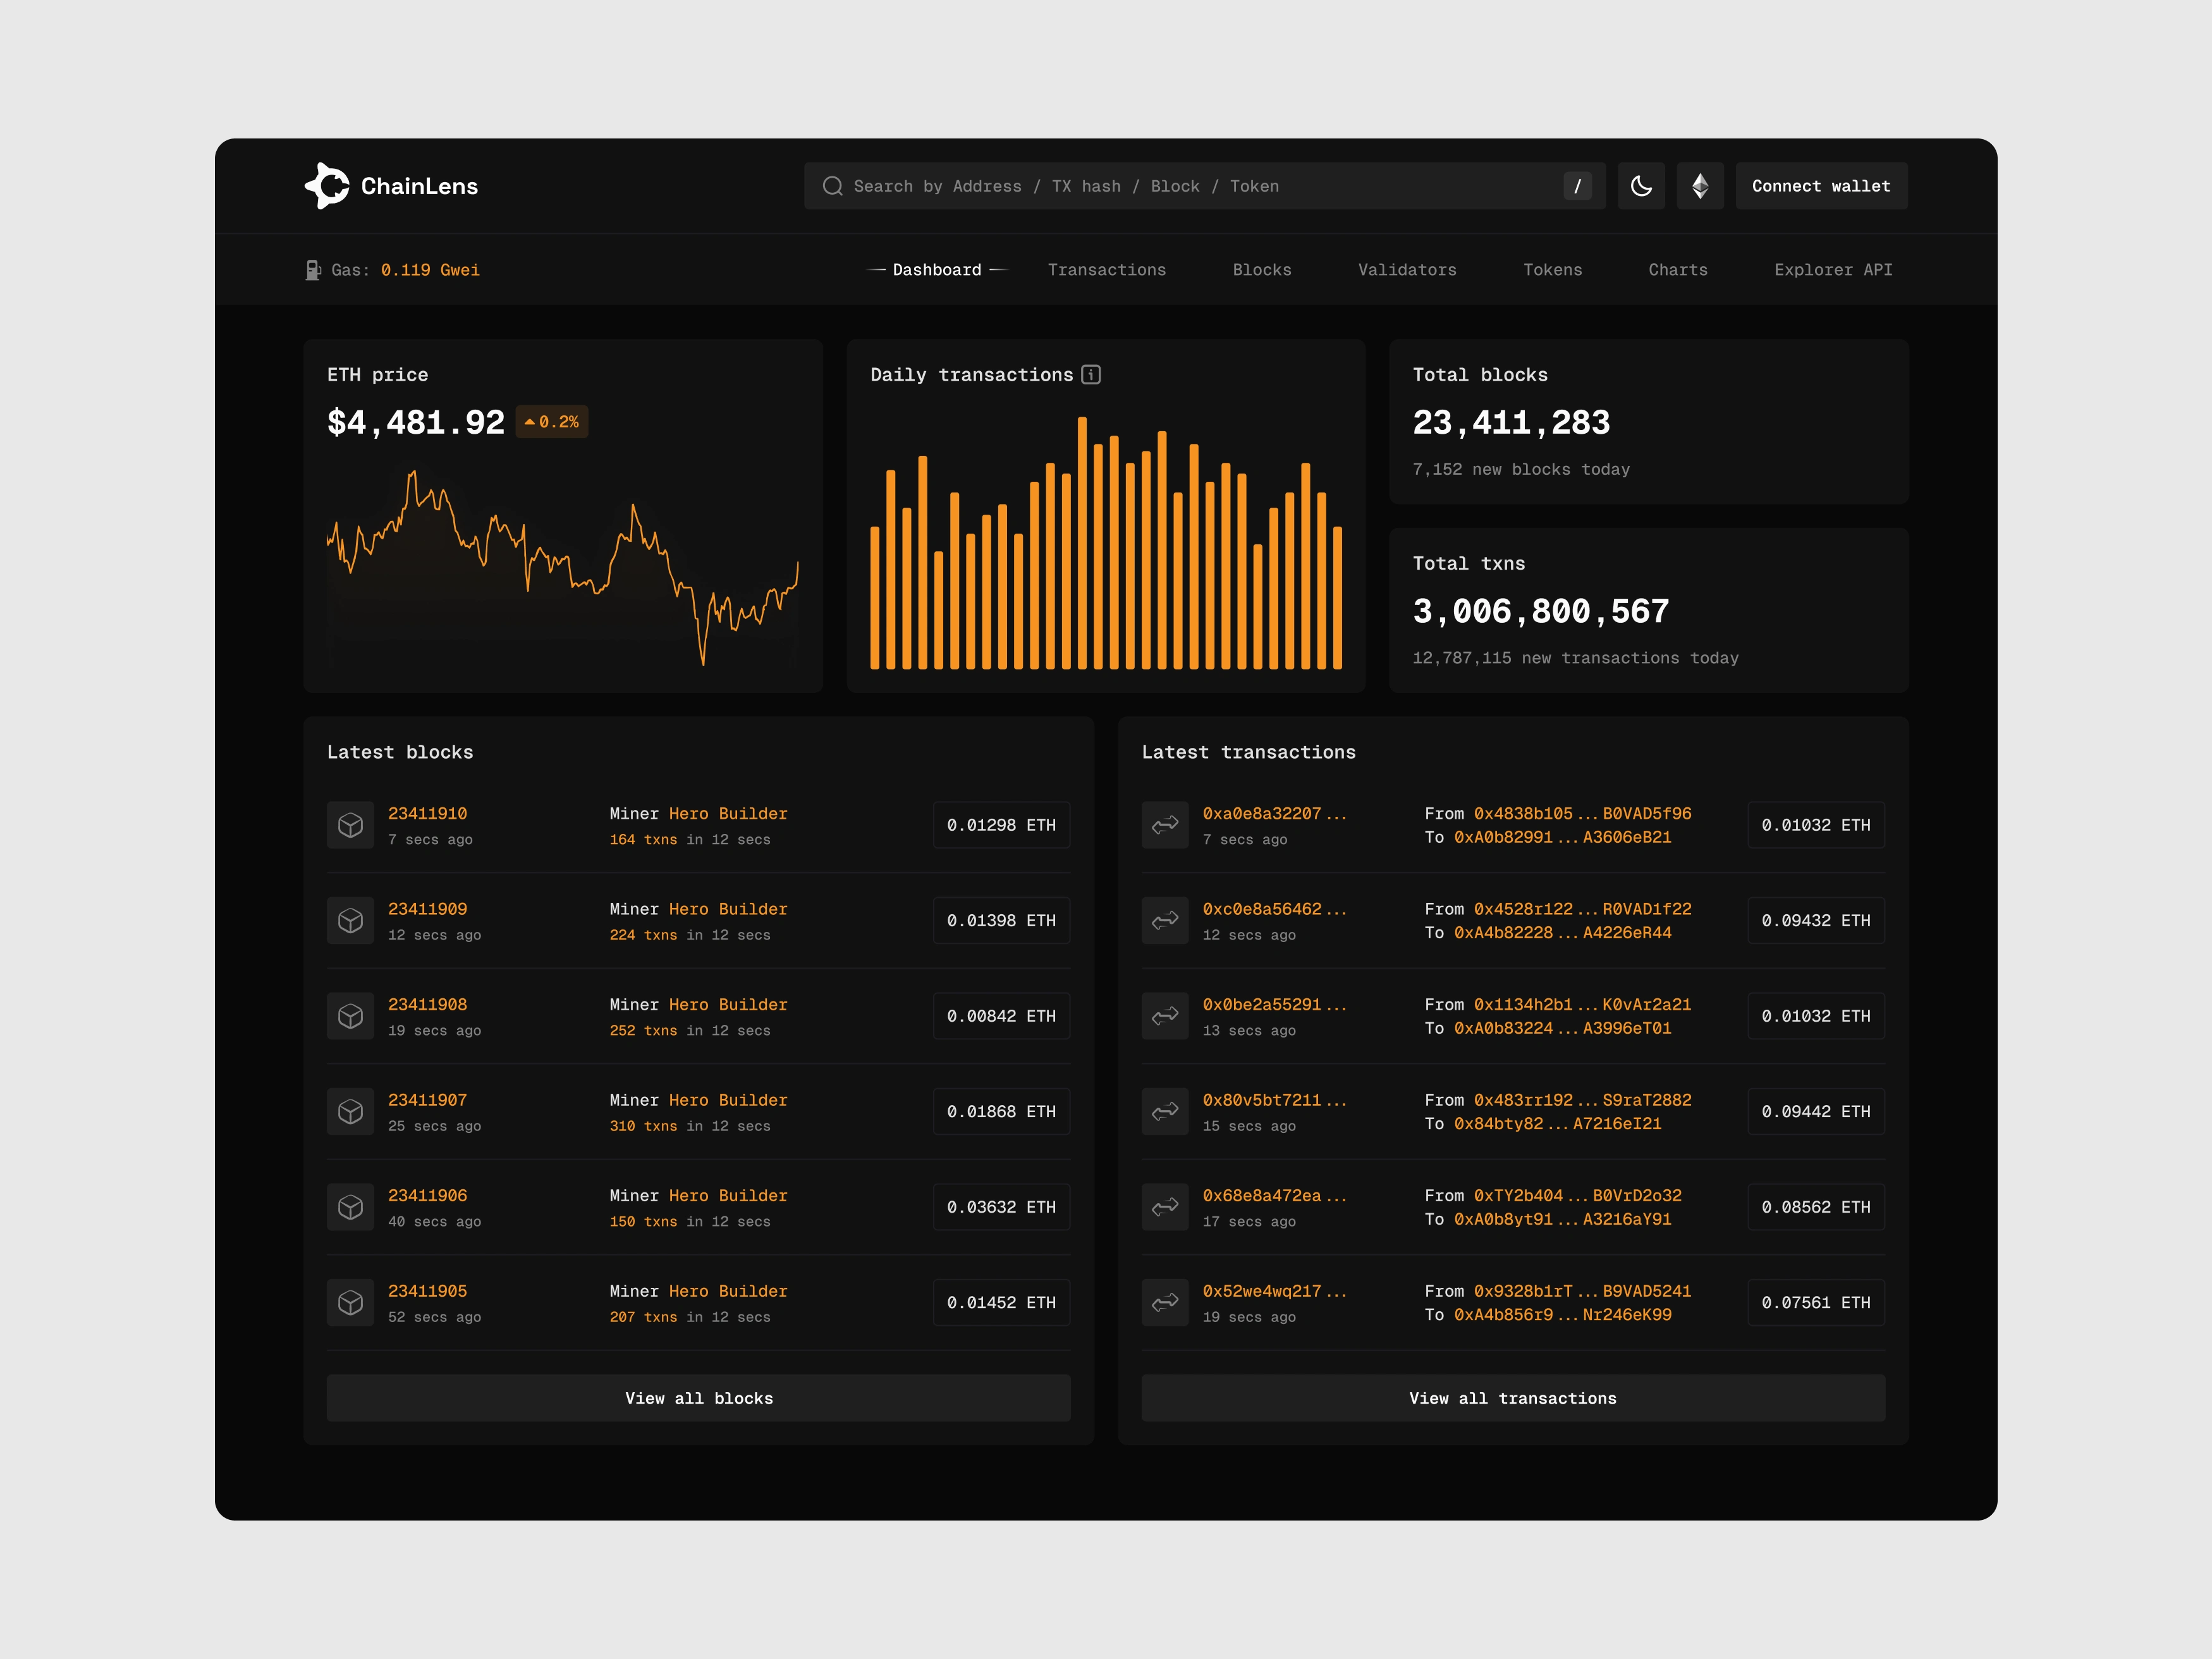Open block number 23411908 link
Viewport: 2212px width, 1659px height.
pyautogui.click(x=427, y=1004)
